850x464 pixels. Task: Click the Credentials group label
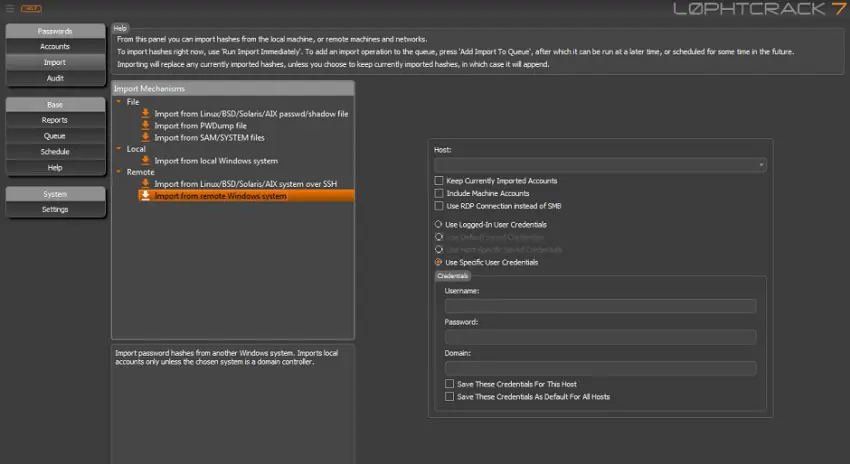[x=453, y=276]
